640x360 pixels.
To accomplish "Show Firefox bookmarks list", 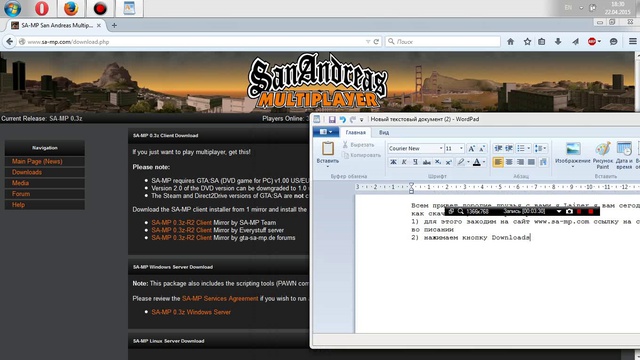I will pyautogui.click(x=542, y=42).
